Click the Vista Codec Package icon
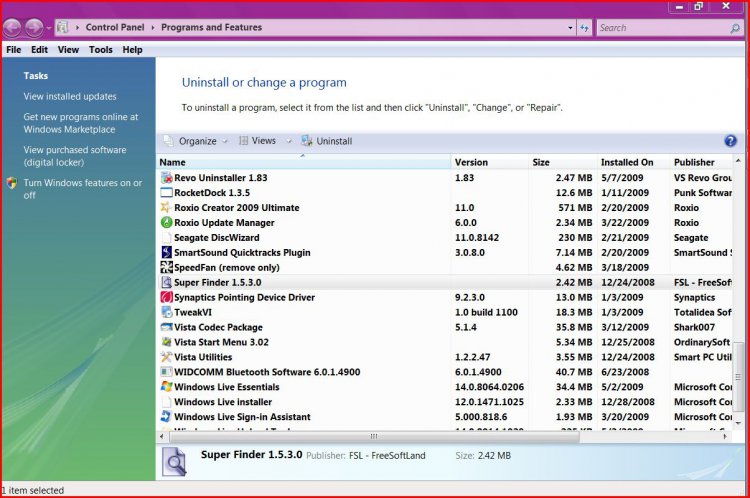 click(x=166, y=327)
